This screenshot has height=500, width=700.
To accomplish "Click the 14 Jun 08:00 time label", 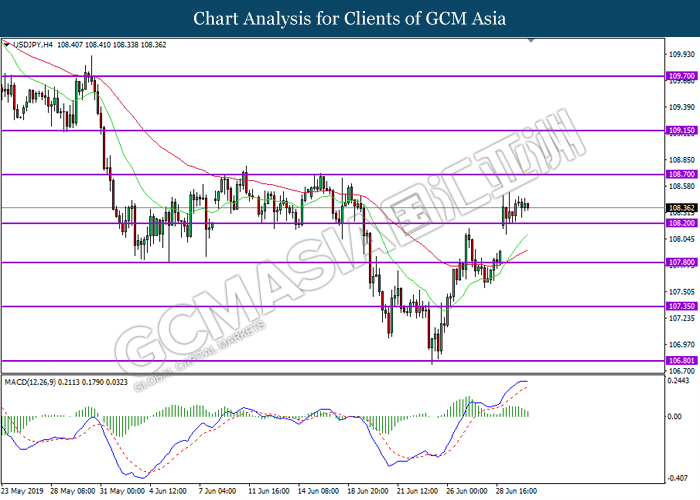I will click(319, 491).
